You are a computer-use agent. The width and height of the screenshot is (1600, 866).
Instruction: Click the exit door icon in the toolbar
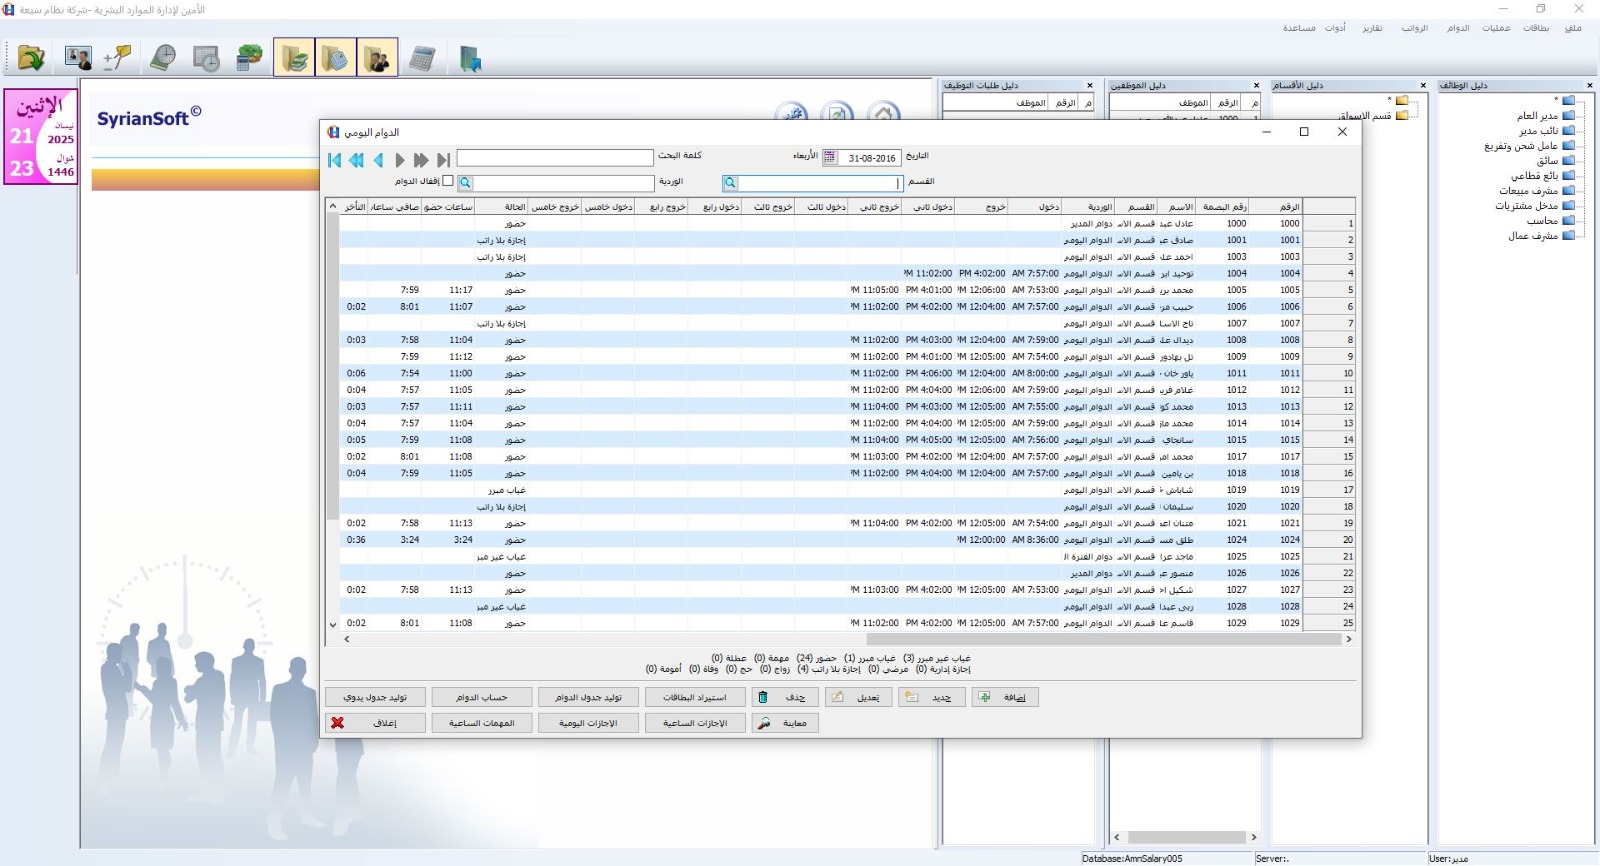470,59
